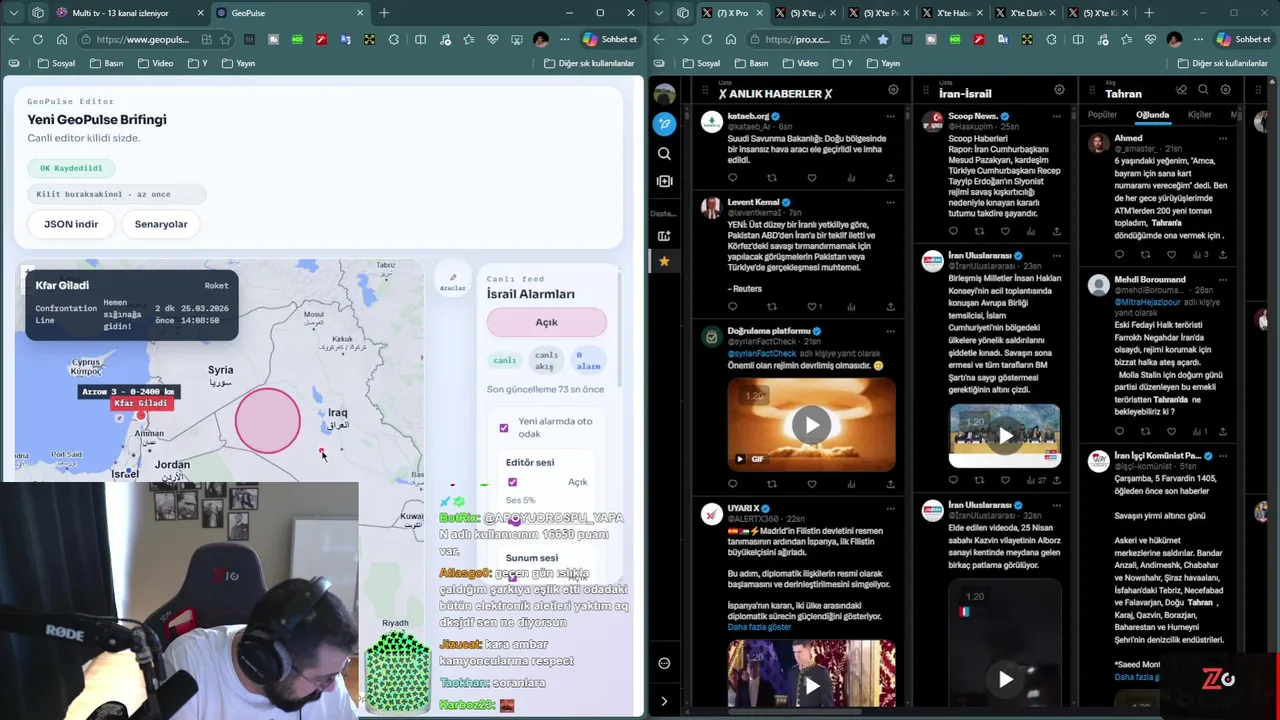1280x720 pixels.
Task: Clear the Tahran column with eraser icon
Action: (1181, 90)
